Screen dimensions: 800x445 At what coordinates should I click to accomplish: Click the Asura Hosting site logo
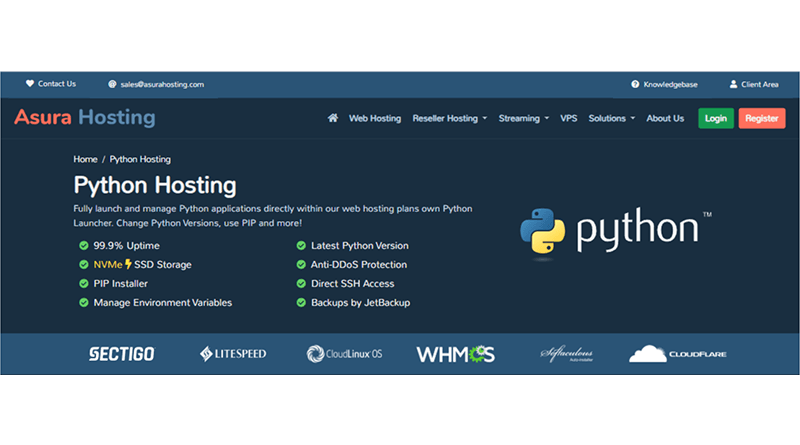(85, 117)
